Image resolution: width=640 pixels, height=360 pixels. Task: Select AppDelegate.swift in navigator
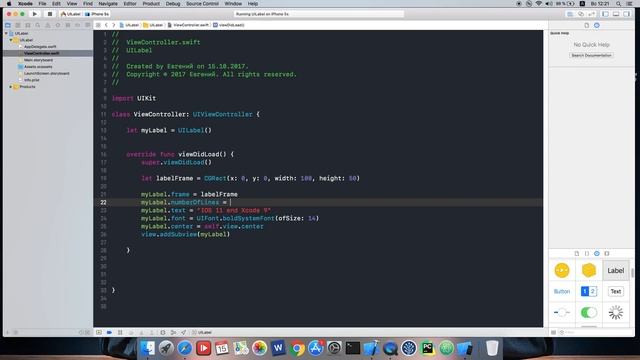pos(40,47)
